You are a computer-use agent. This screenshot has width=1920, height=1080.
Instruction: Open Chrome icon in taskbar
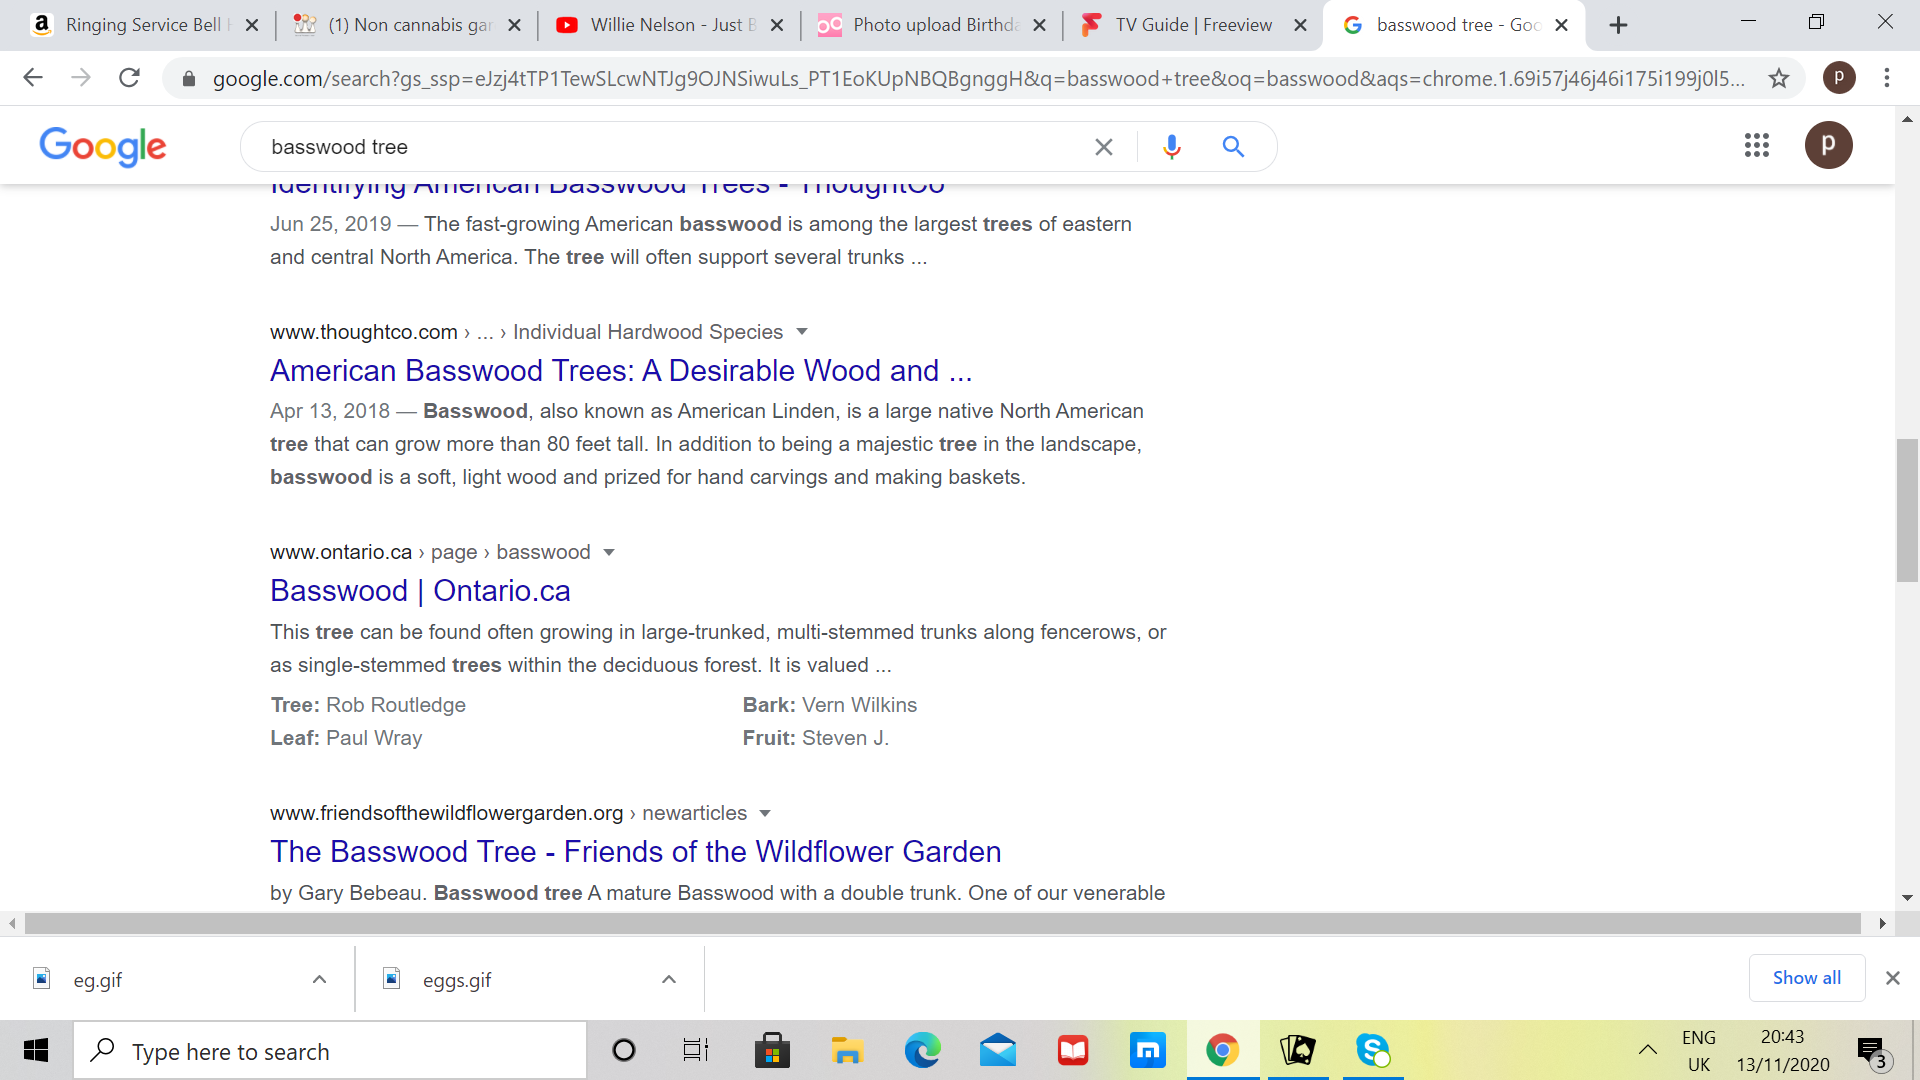pyautogui.click(x=1222, y=1050)
